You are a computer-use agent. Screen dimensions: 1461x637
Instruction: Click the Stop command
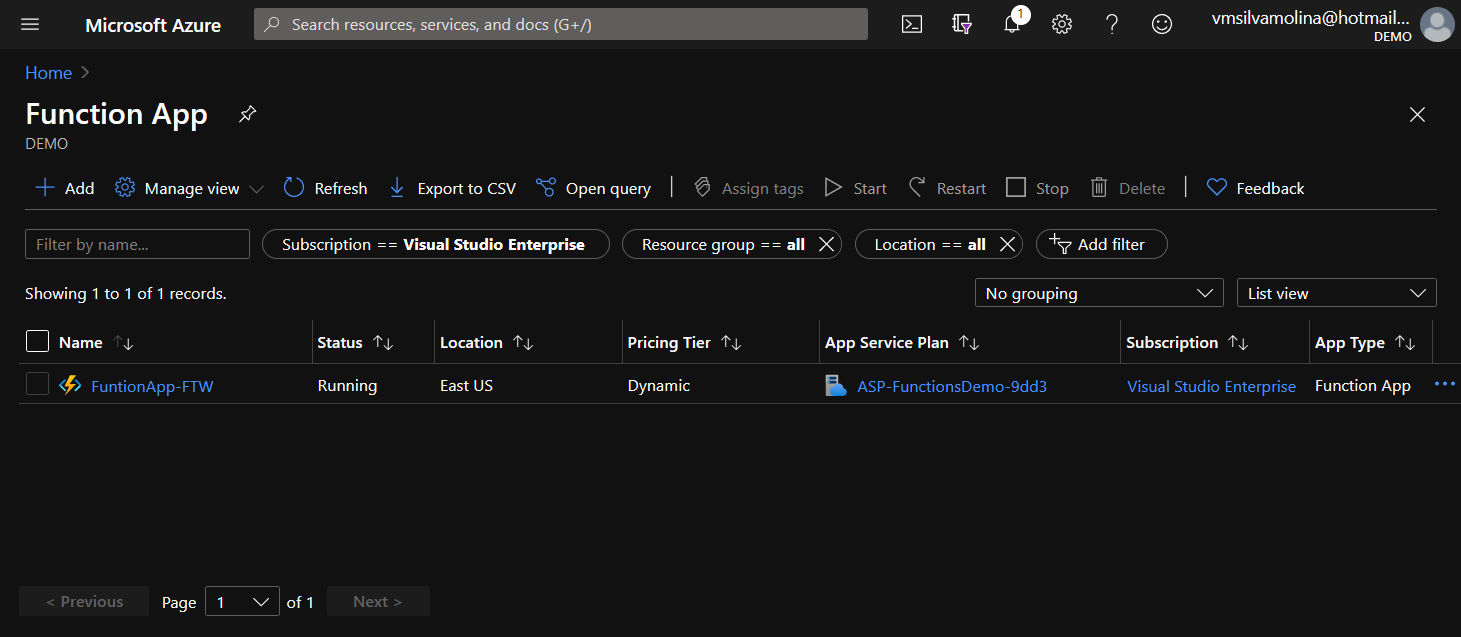click(1038, 188)
